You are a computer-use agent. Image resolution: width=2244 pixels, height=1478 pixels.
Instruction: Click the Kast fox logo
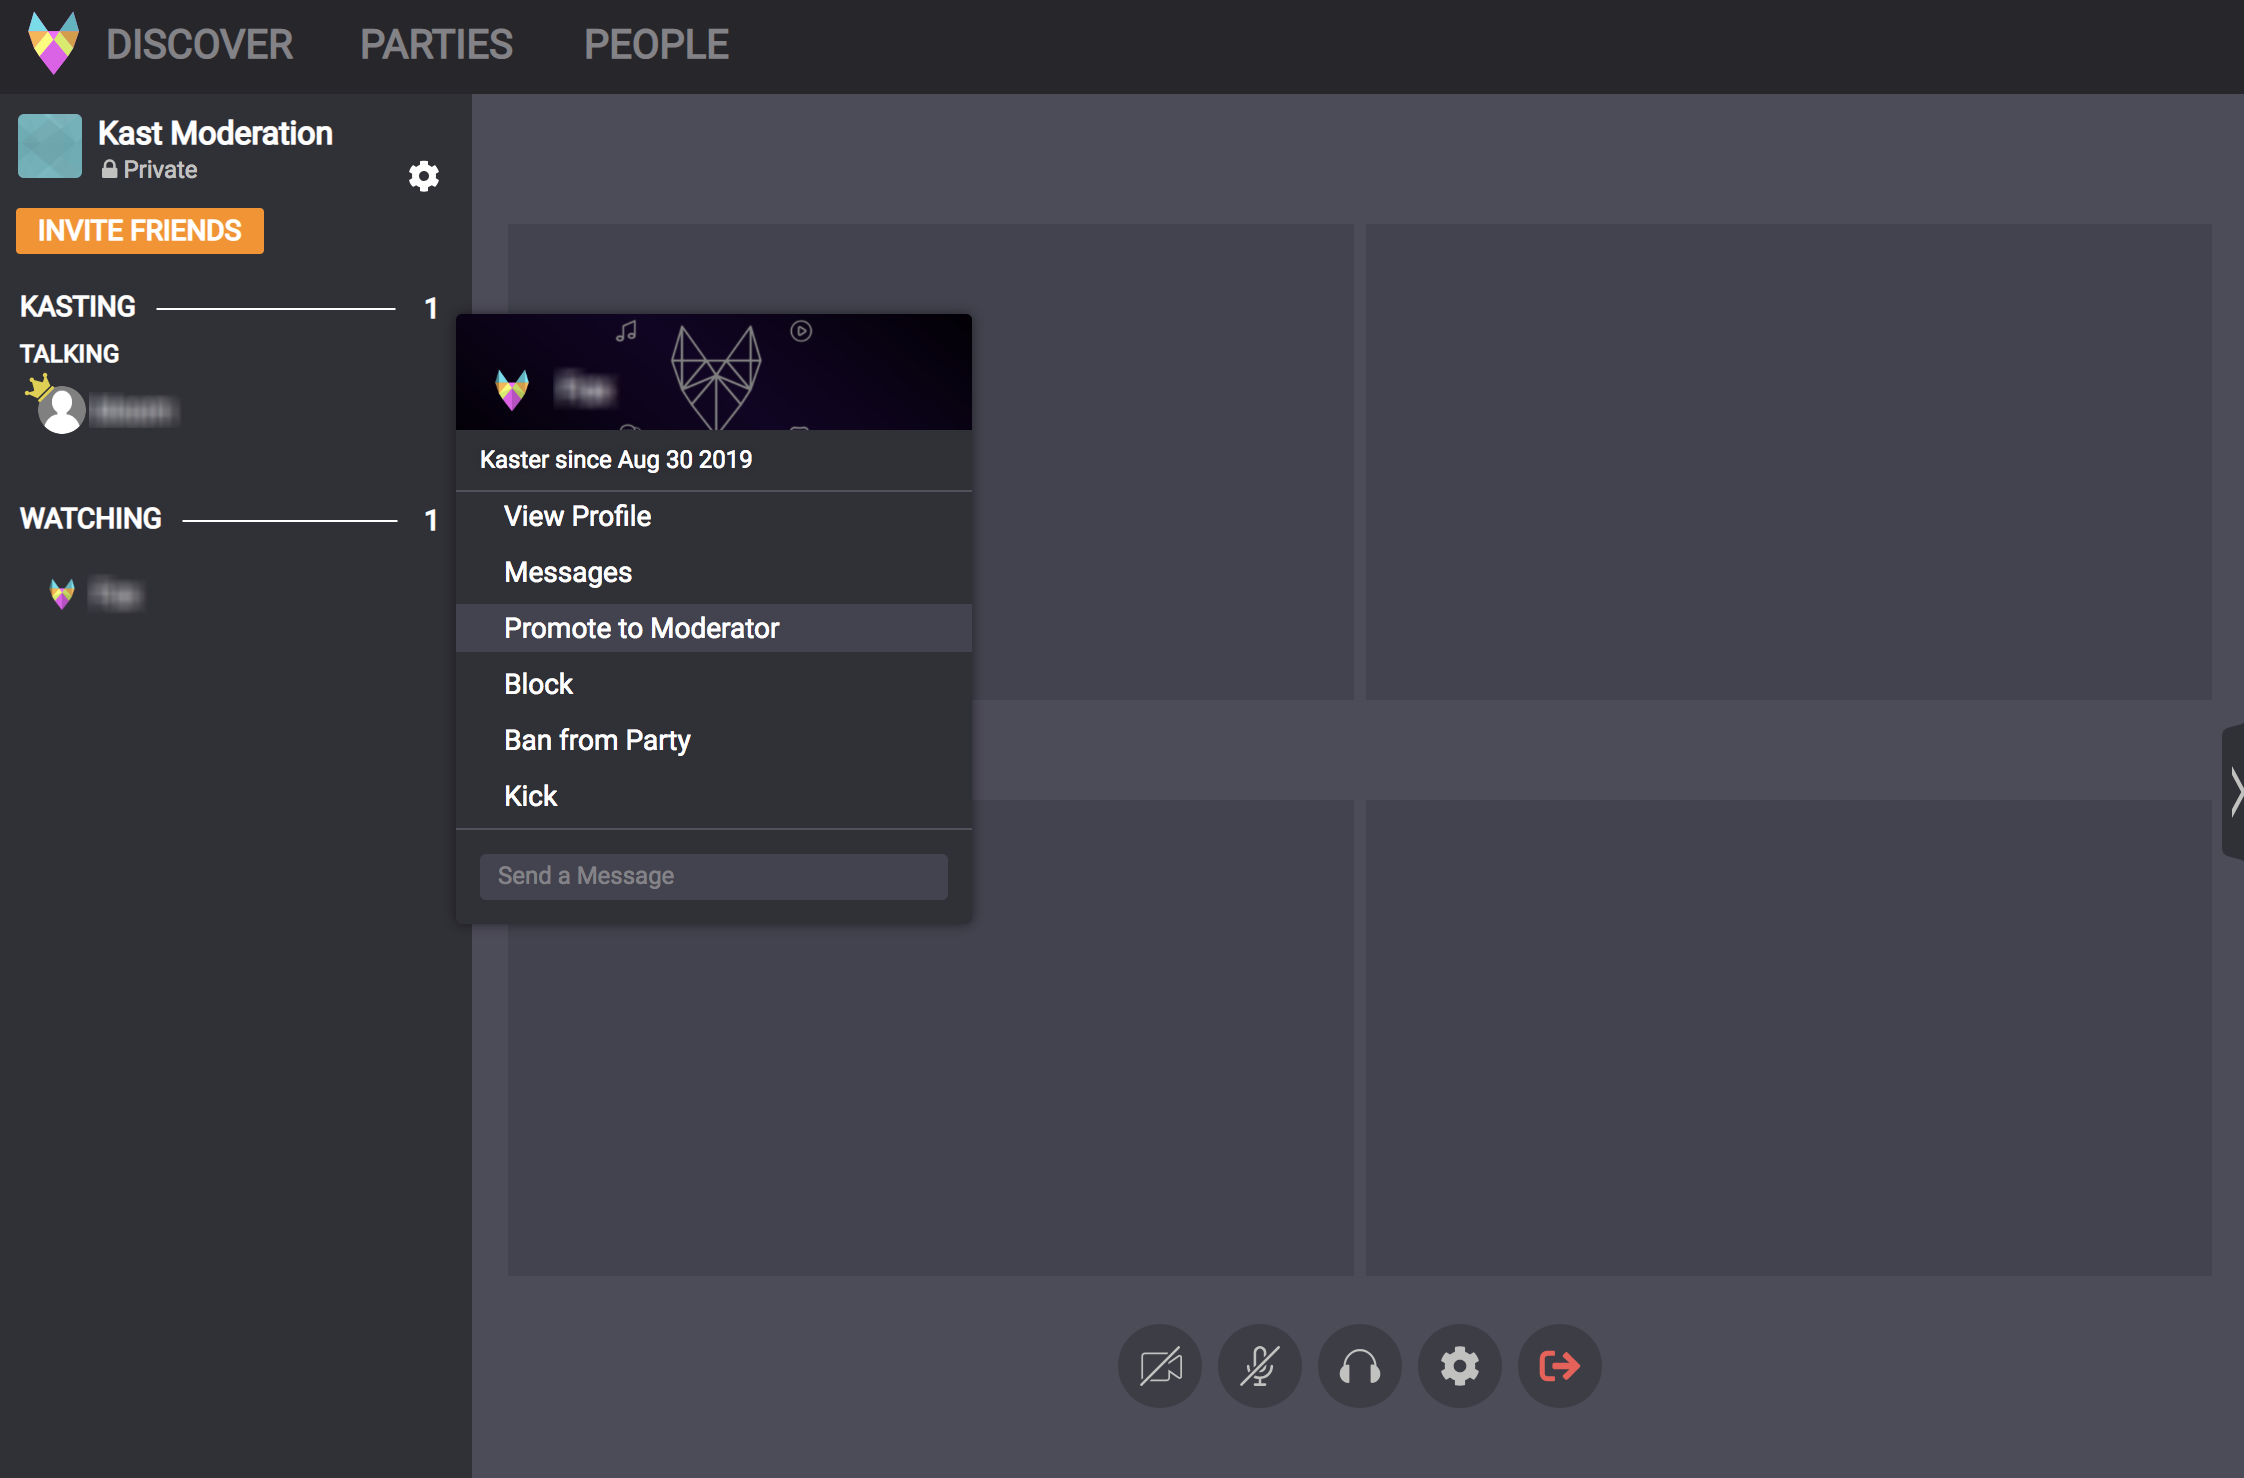click(x=53, y=43)
